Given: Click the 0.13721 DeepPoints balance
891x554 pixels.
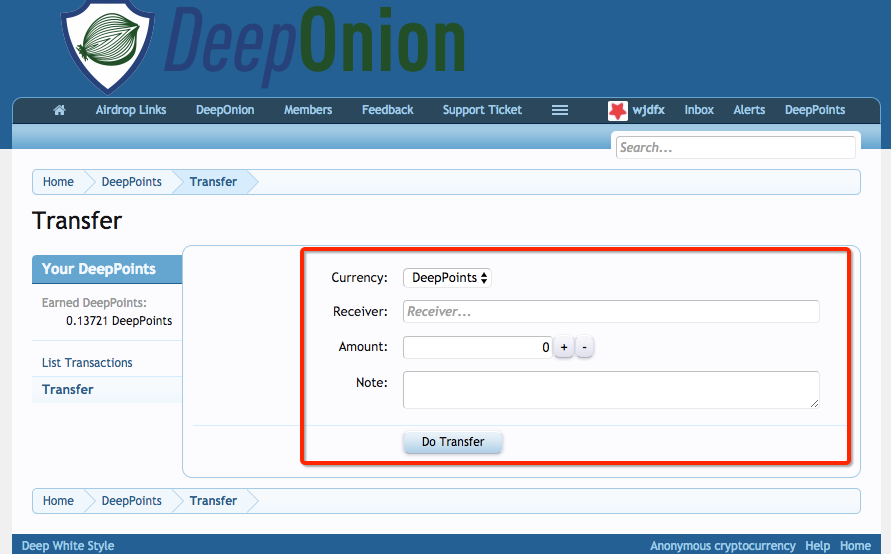Looking at the screenshot, I should point(119,321).
